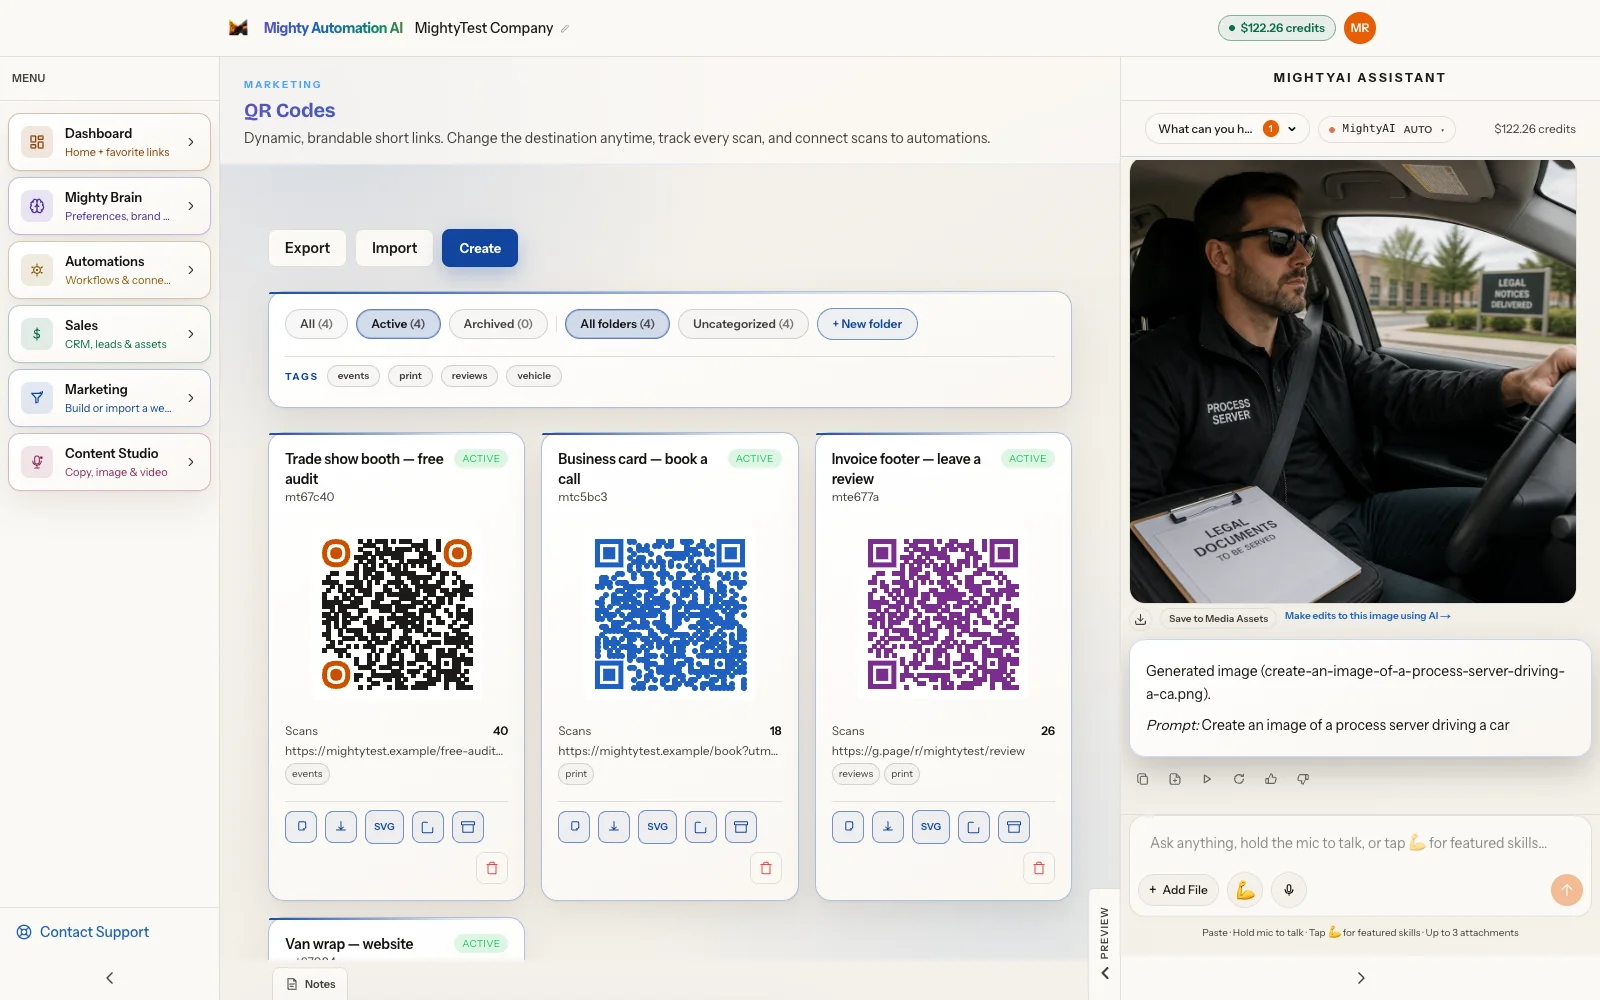The width and height of the screenshot is (1600, 1000).
Task: Archive icon on Trade show booth card
Action: (468, 827)
